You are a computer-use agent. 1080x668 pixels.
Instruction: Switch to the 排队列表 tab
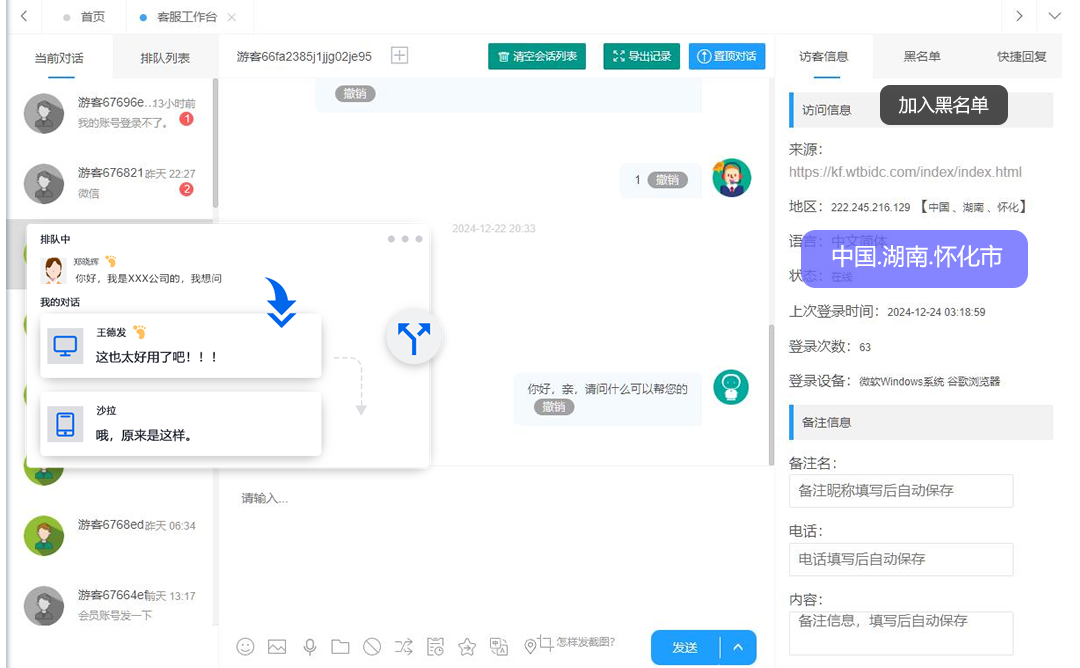165,59
